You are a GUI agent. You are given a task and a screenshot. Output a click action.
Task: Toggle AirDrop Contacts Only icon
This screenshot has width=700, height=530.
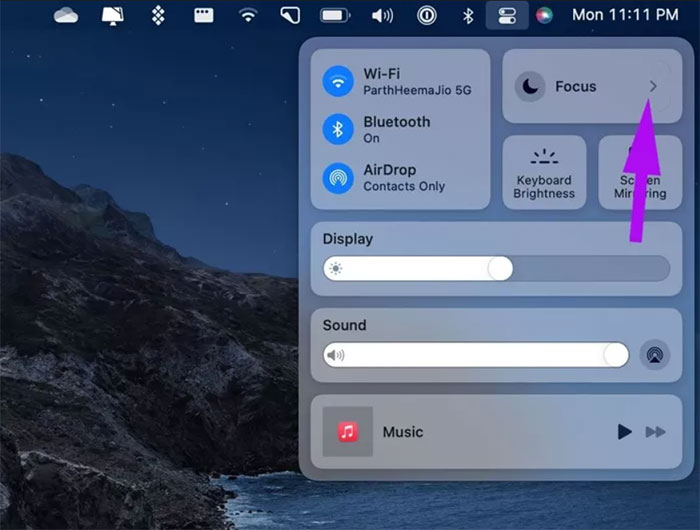point(338,178)
